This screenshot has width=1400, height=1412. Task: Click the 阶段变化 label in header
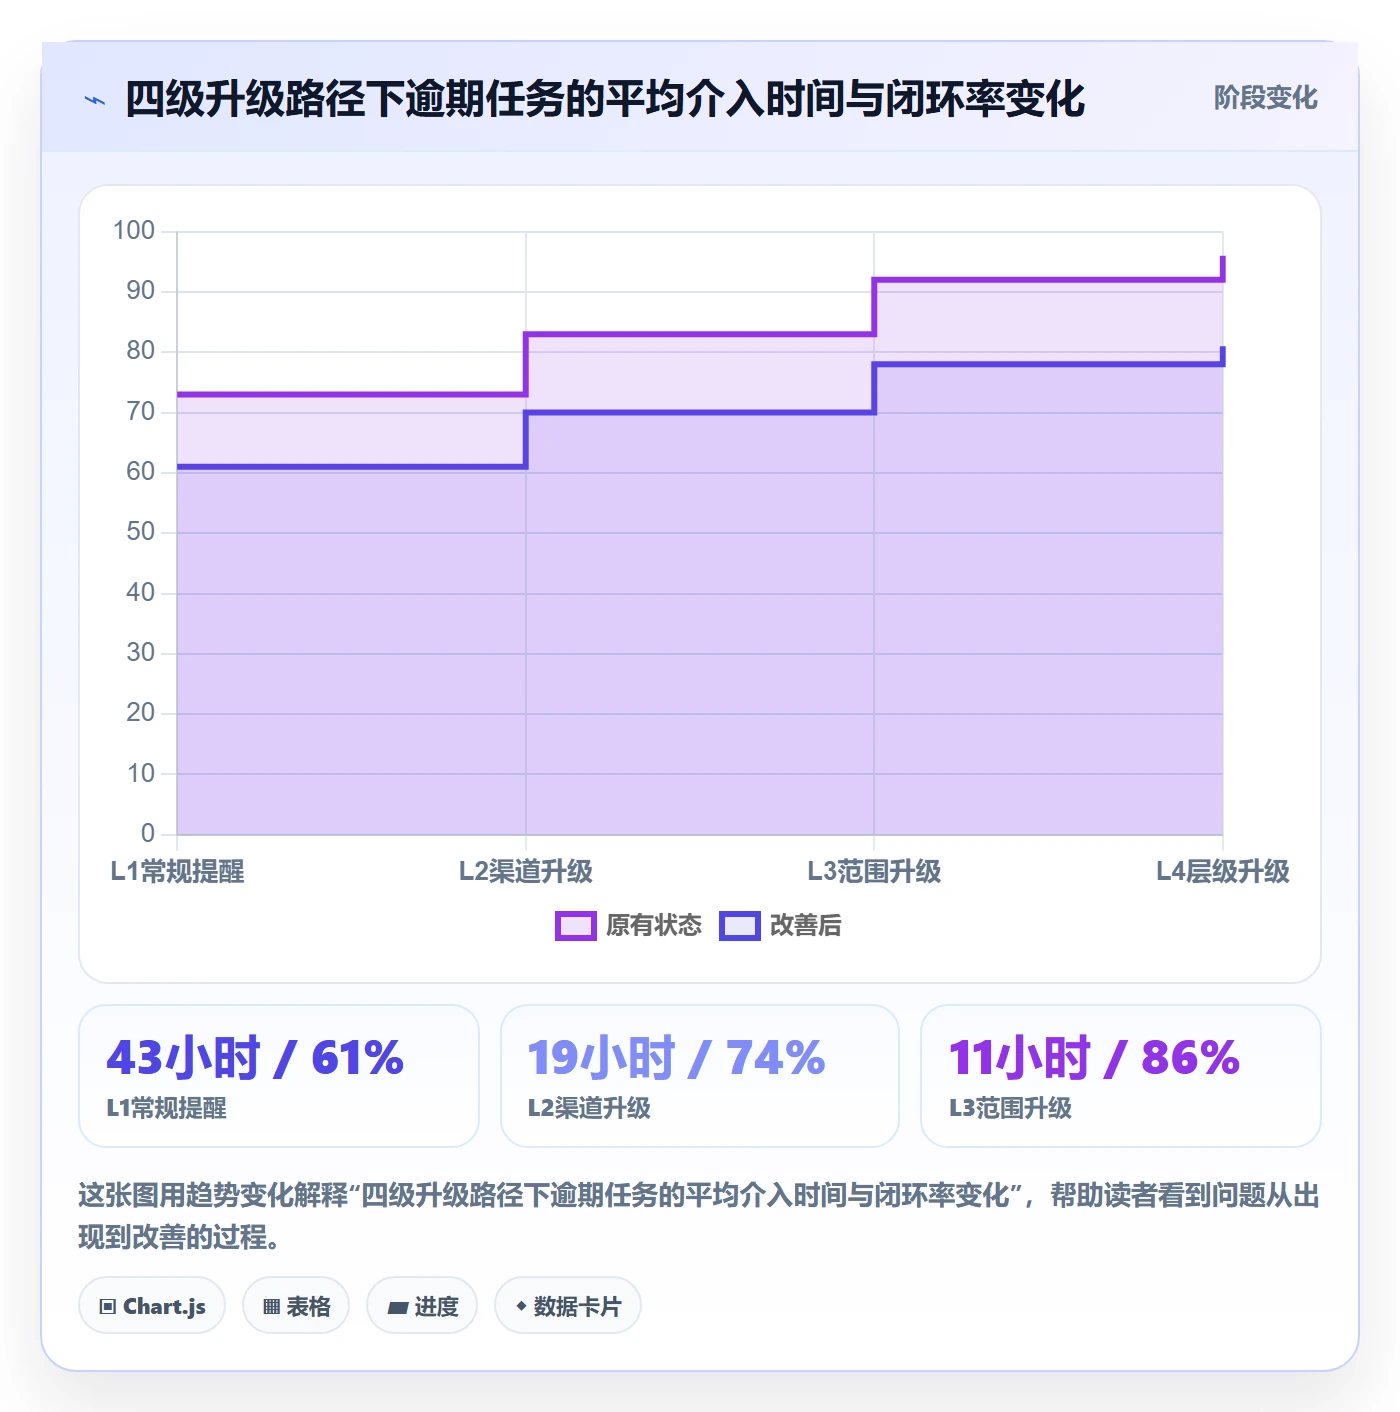[x=1265, y=98]
